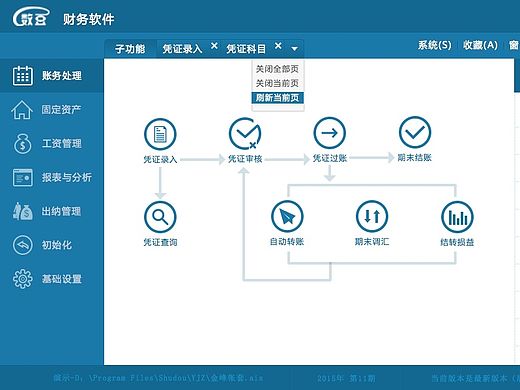Click the 报表与分析 report icon

pos(22,177)
